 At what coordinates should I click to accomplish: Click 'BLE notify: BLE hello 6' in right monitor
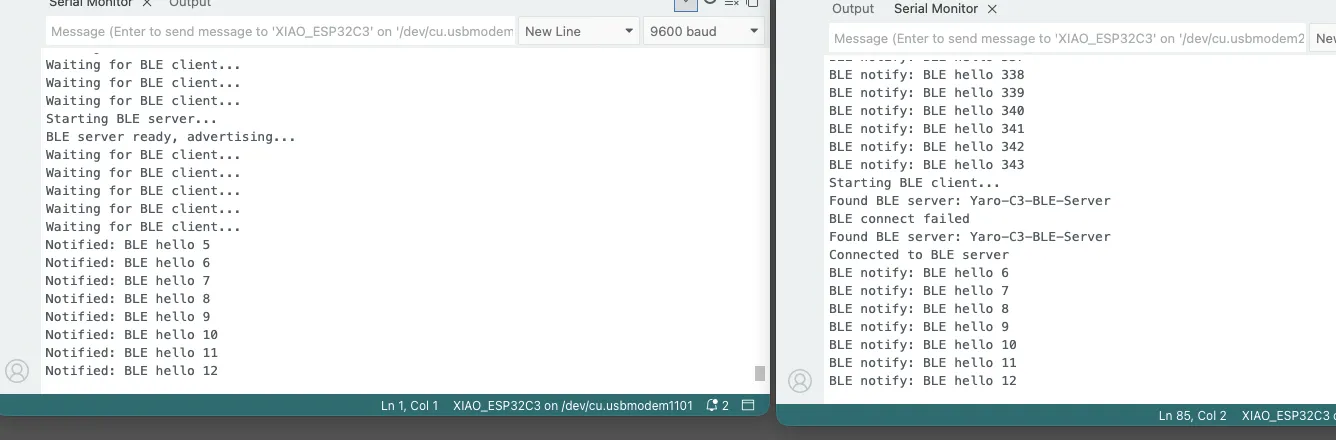pos(919,273)
